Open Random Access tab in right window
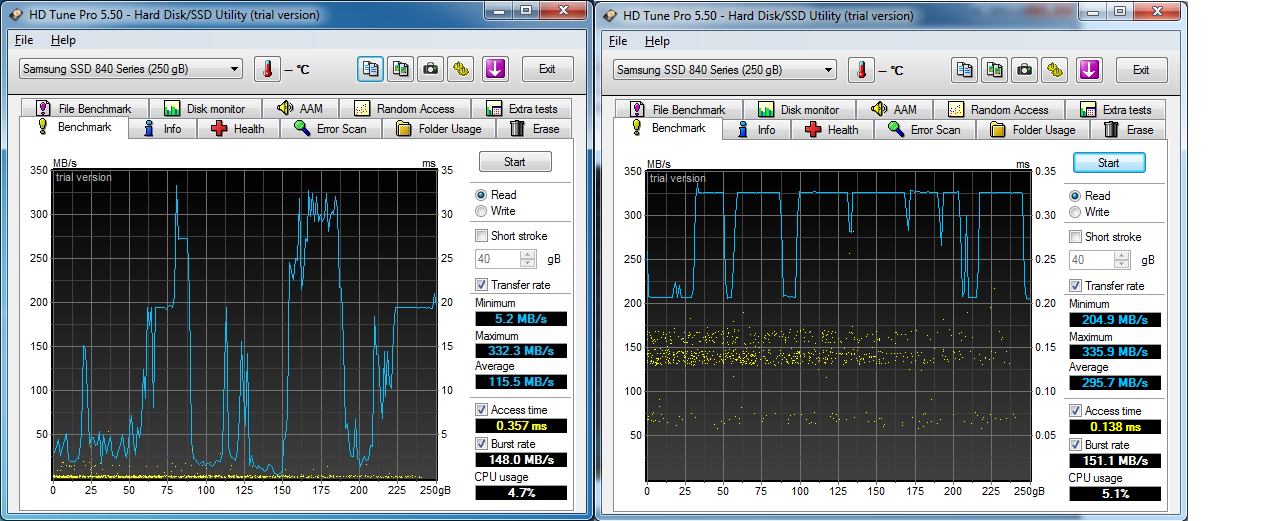The height and width of the screenshot is (521, 1275). point(999,109)
